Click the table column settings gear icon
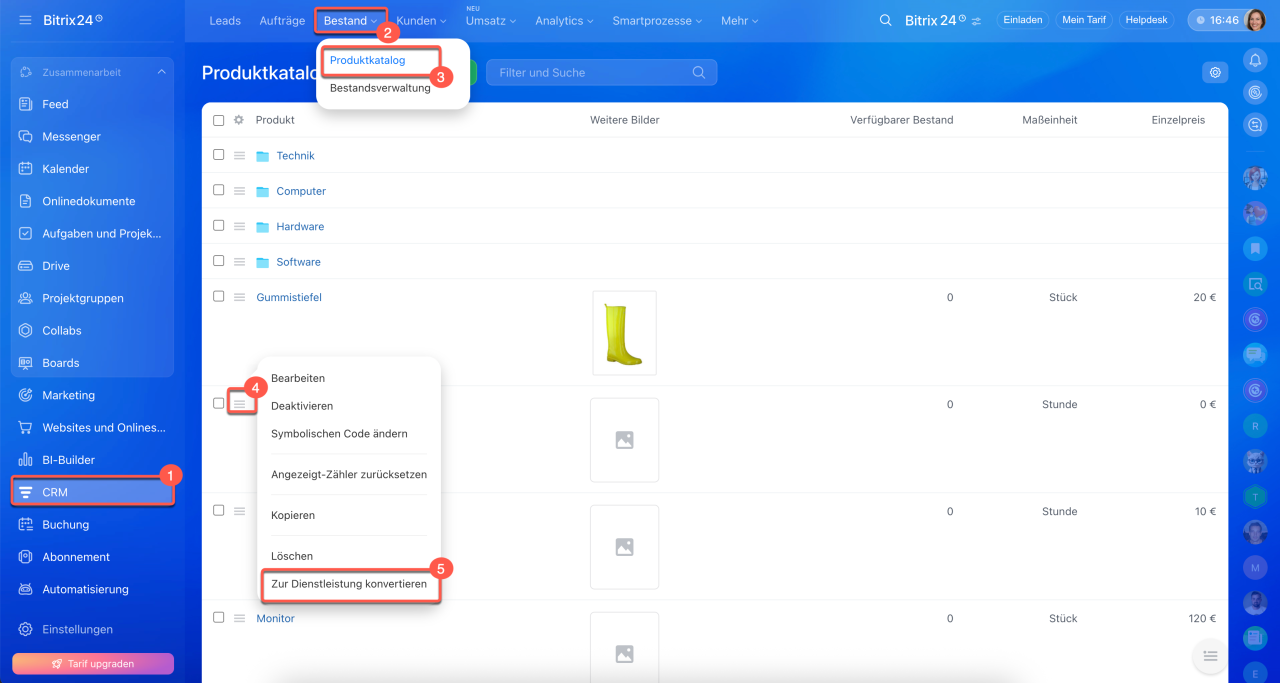 click(239, 120)
